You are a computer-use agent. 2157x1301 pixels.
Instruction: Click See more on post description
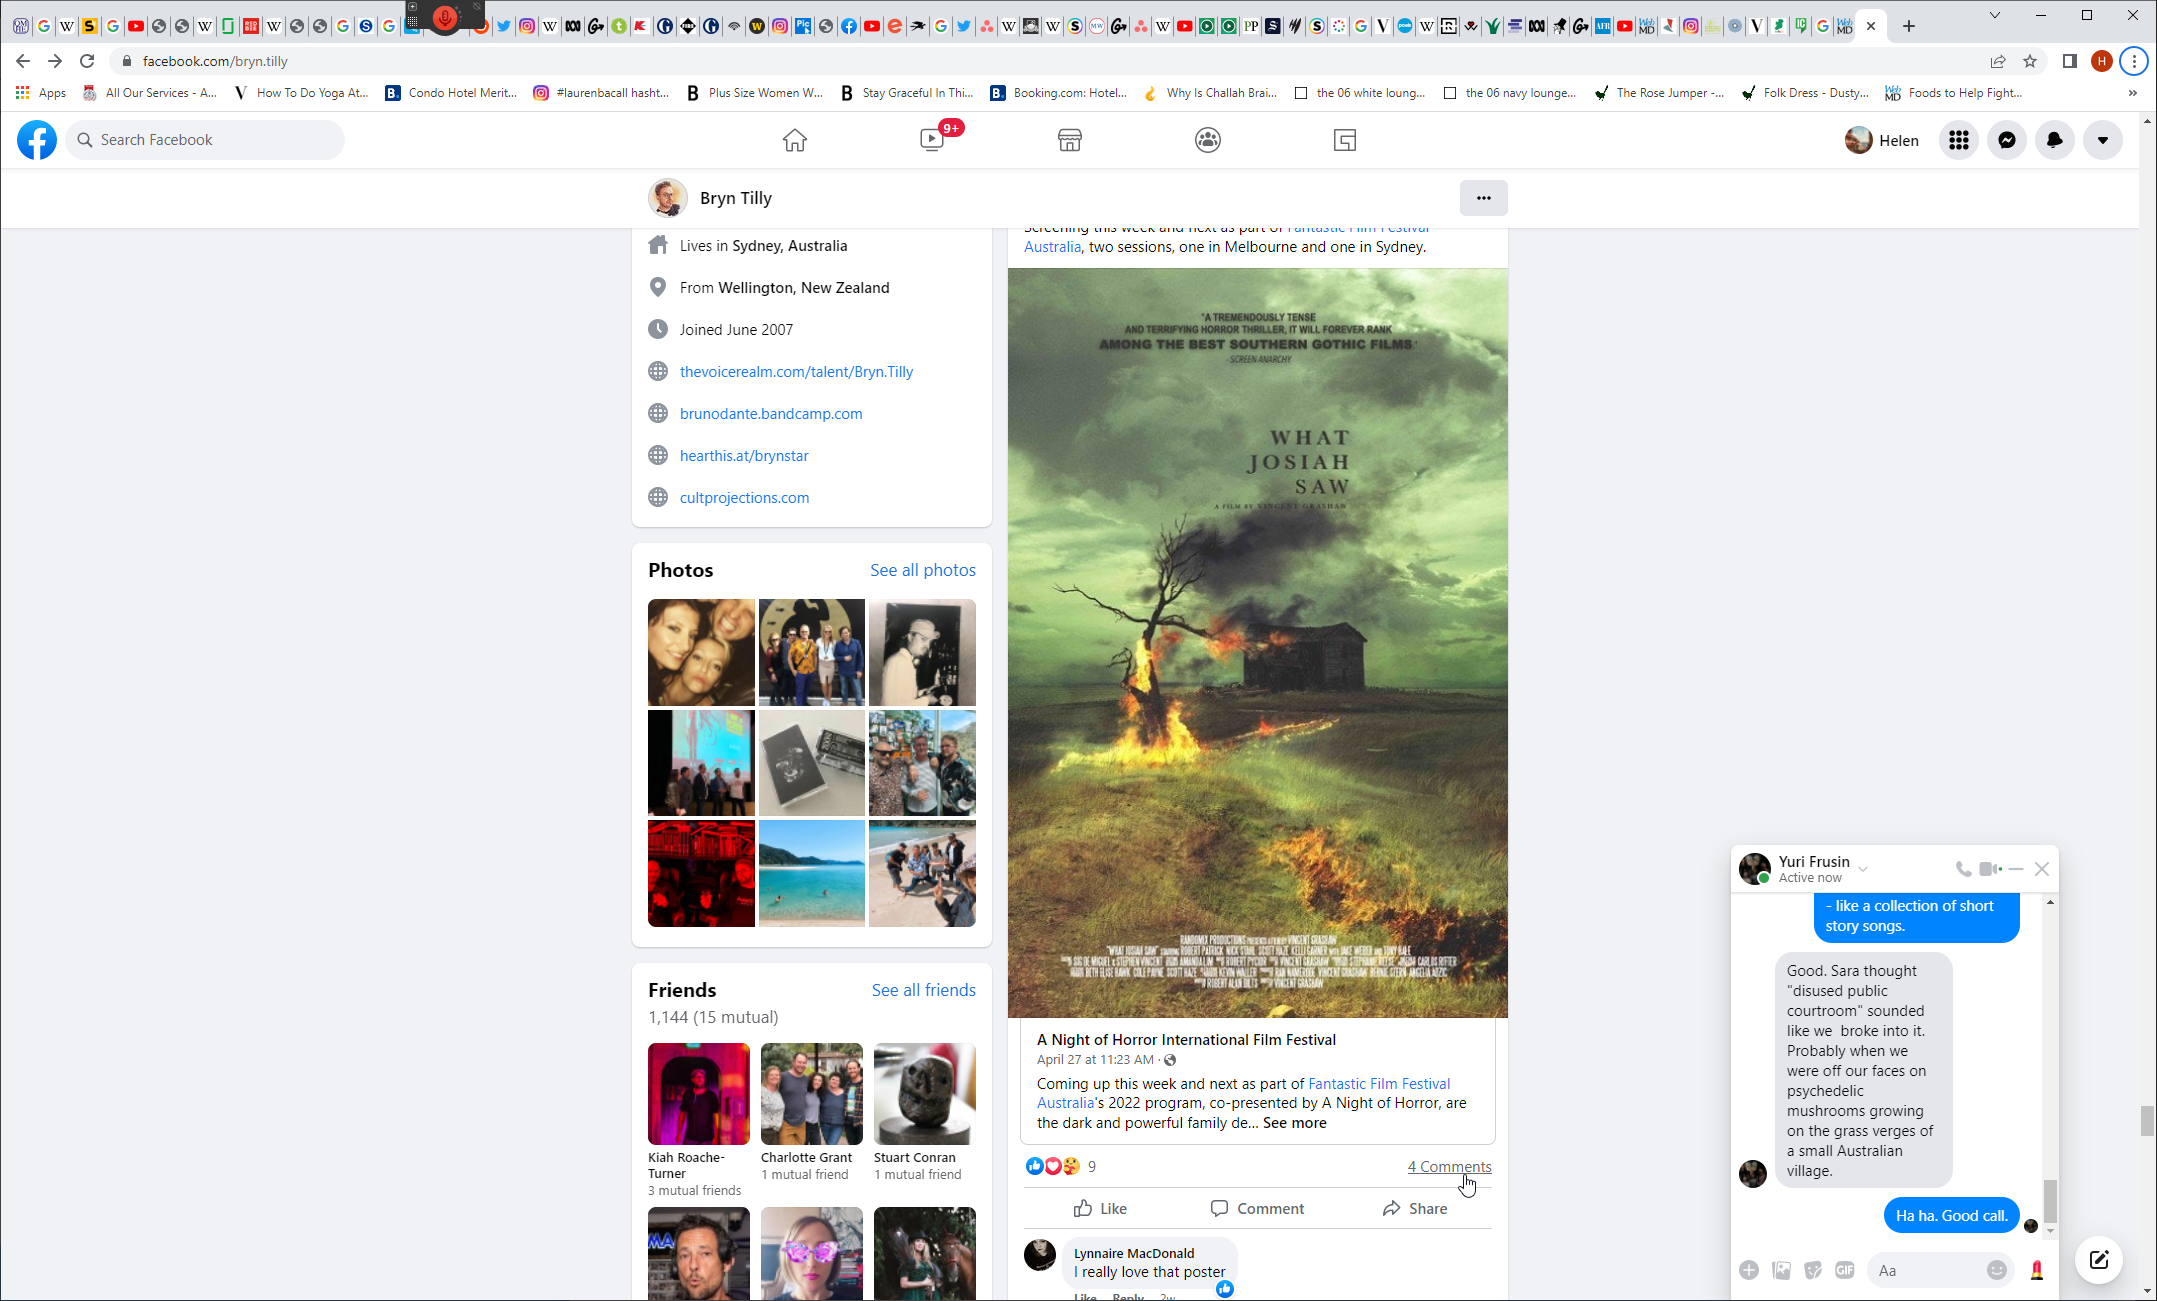pos(1294,1123)
